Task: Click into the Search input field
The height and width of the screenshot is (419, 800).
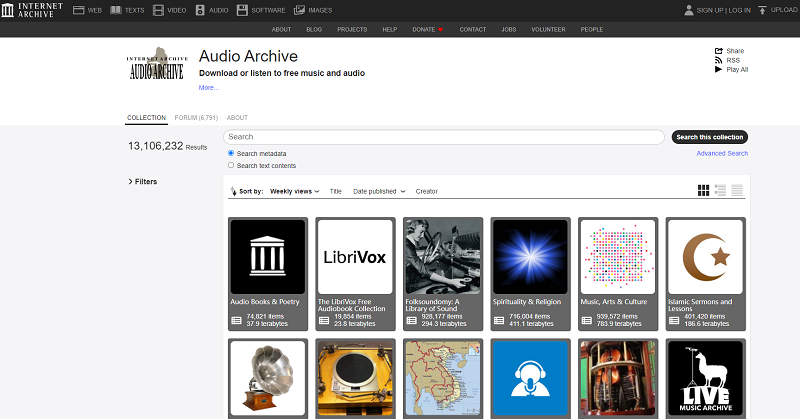Action: click(444, 137)
